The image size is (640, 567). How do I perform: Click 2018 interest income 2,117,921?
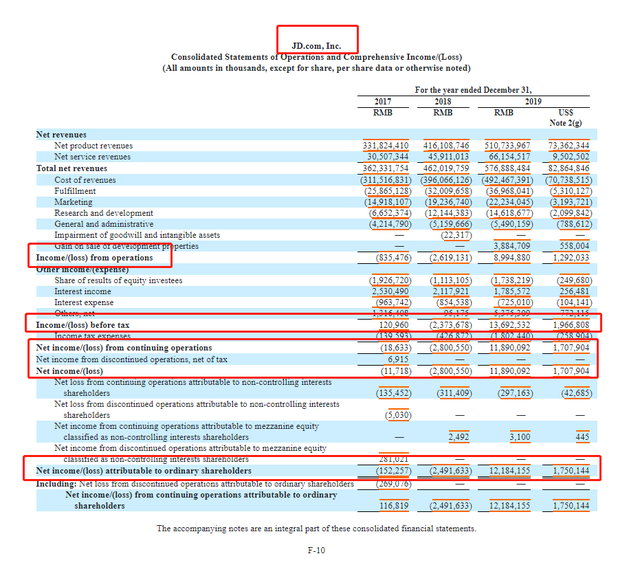[x=451, y=291]
